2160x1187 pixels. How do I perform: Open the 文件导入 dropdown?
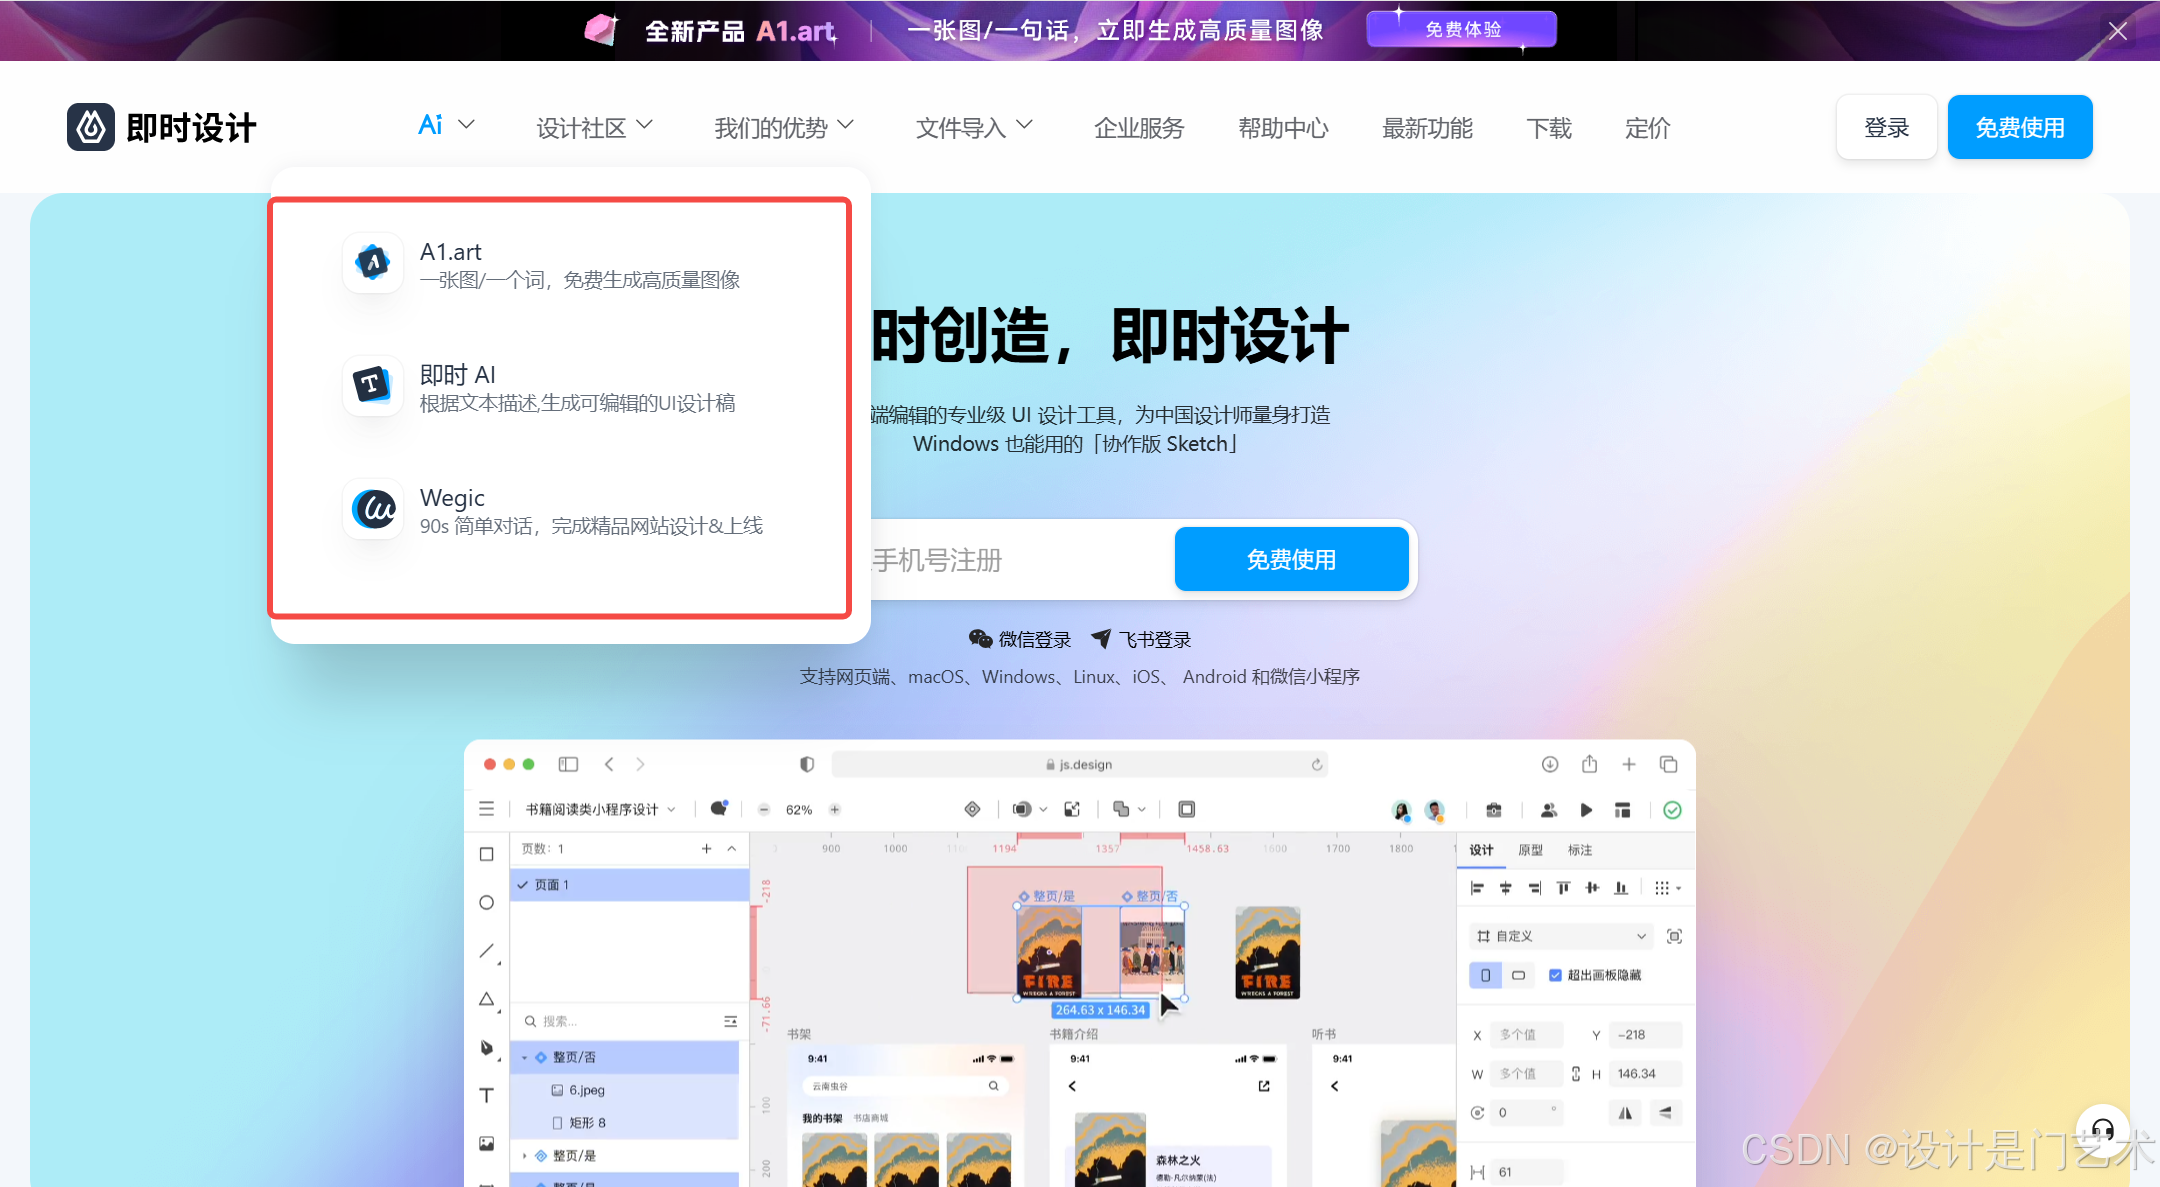coord(973,128)
